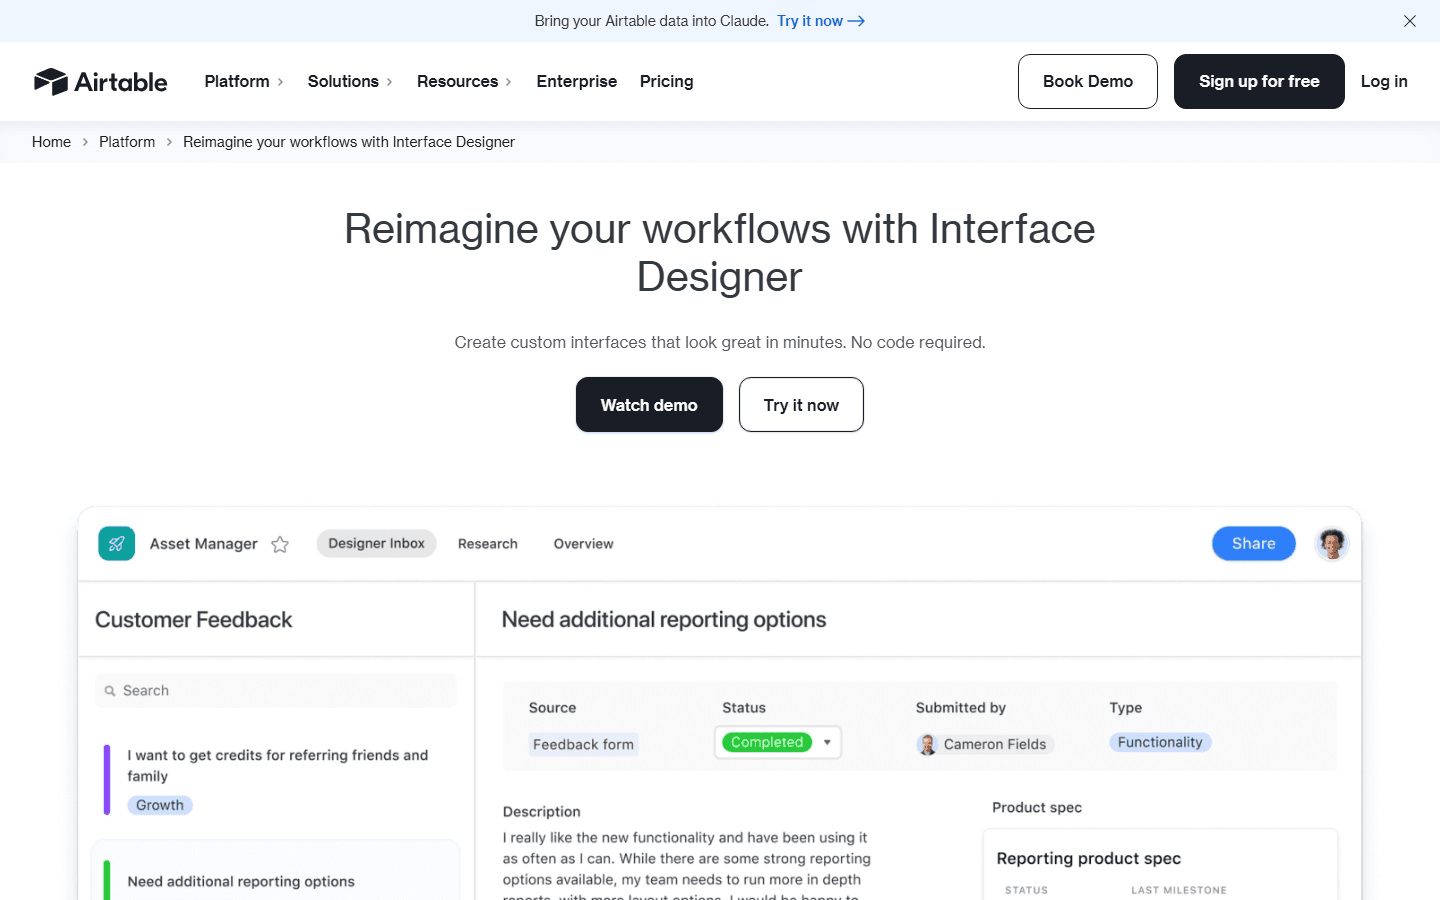Screen dimensions: 1440x900
Task: Dismiss the Claude announcement banner
Action: coord(1410,21)
